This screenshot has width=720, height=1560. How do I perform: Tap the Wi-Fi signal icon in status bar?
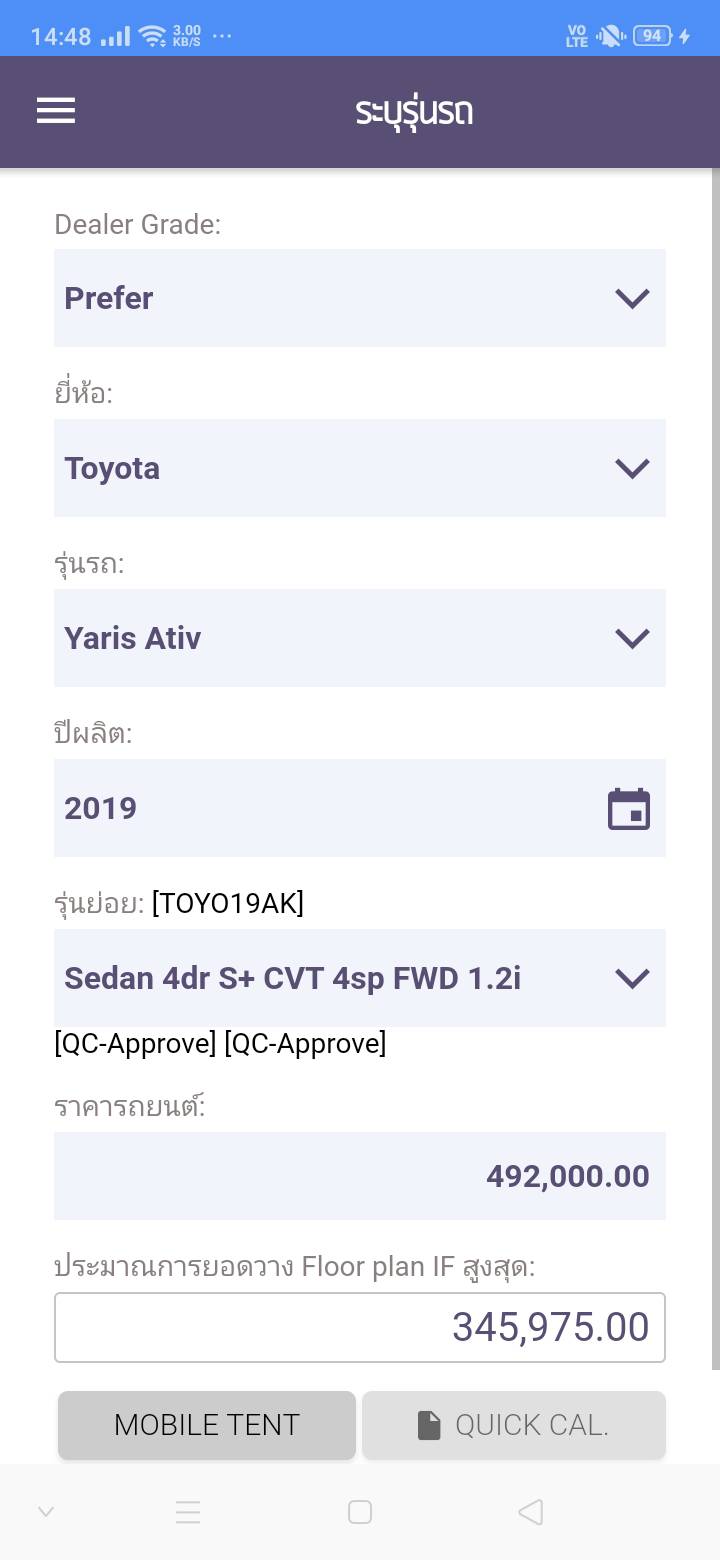pyautogui.click(x=153, y=37)
